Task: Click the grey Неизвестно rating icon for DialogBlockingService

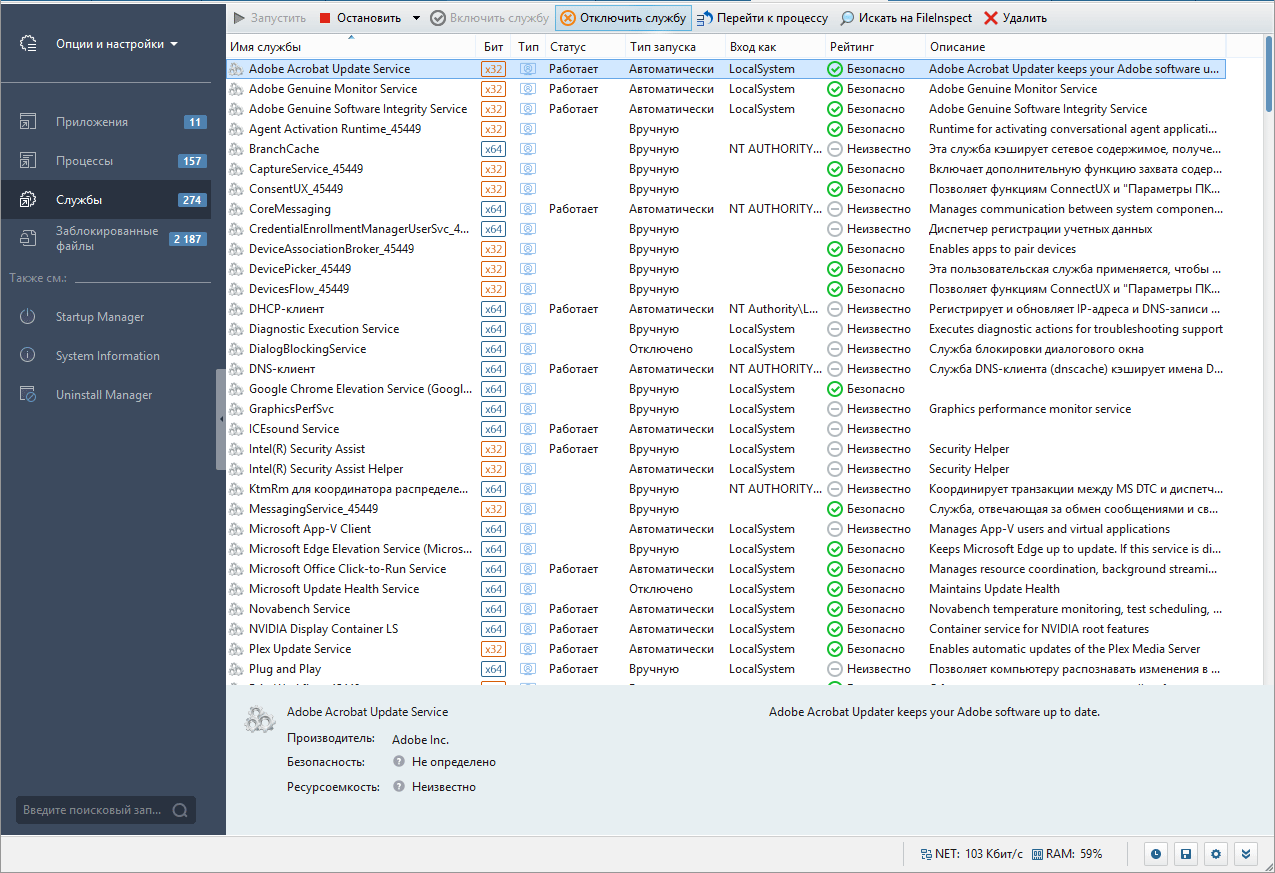Action: click(835, 349)
